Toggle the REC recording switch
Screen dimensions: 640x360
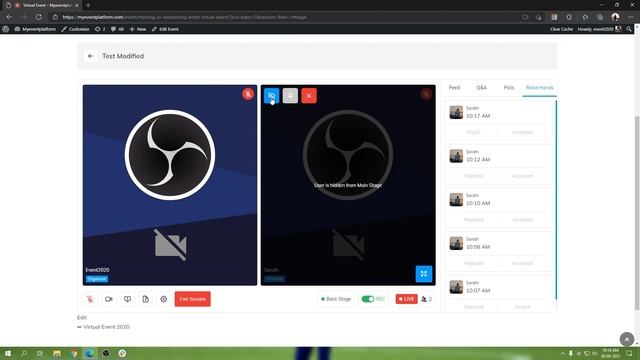point(368,299)
